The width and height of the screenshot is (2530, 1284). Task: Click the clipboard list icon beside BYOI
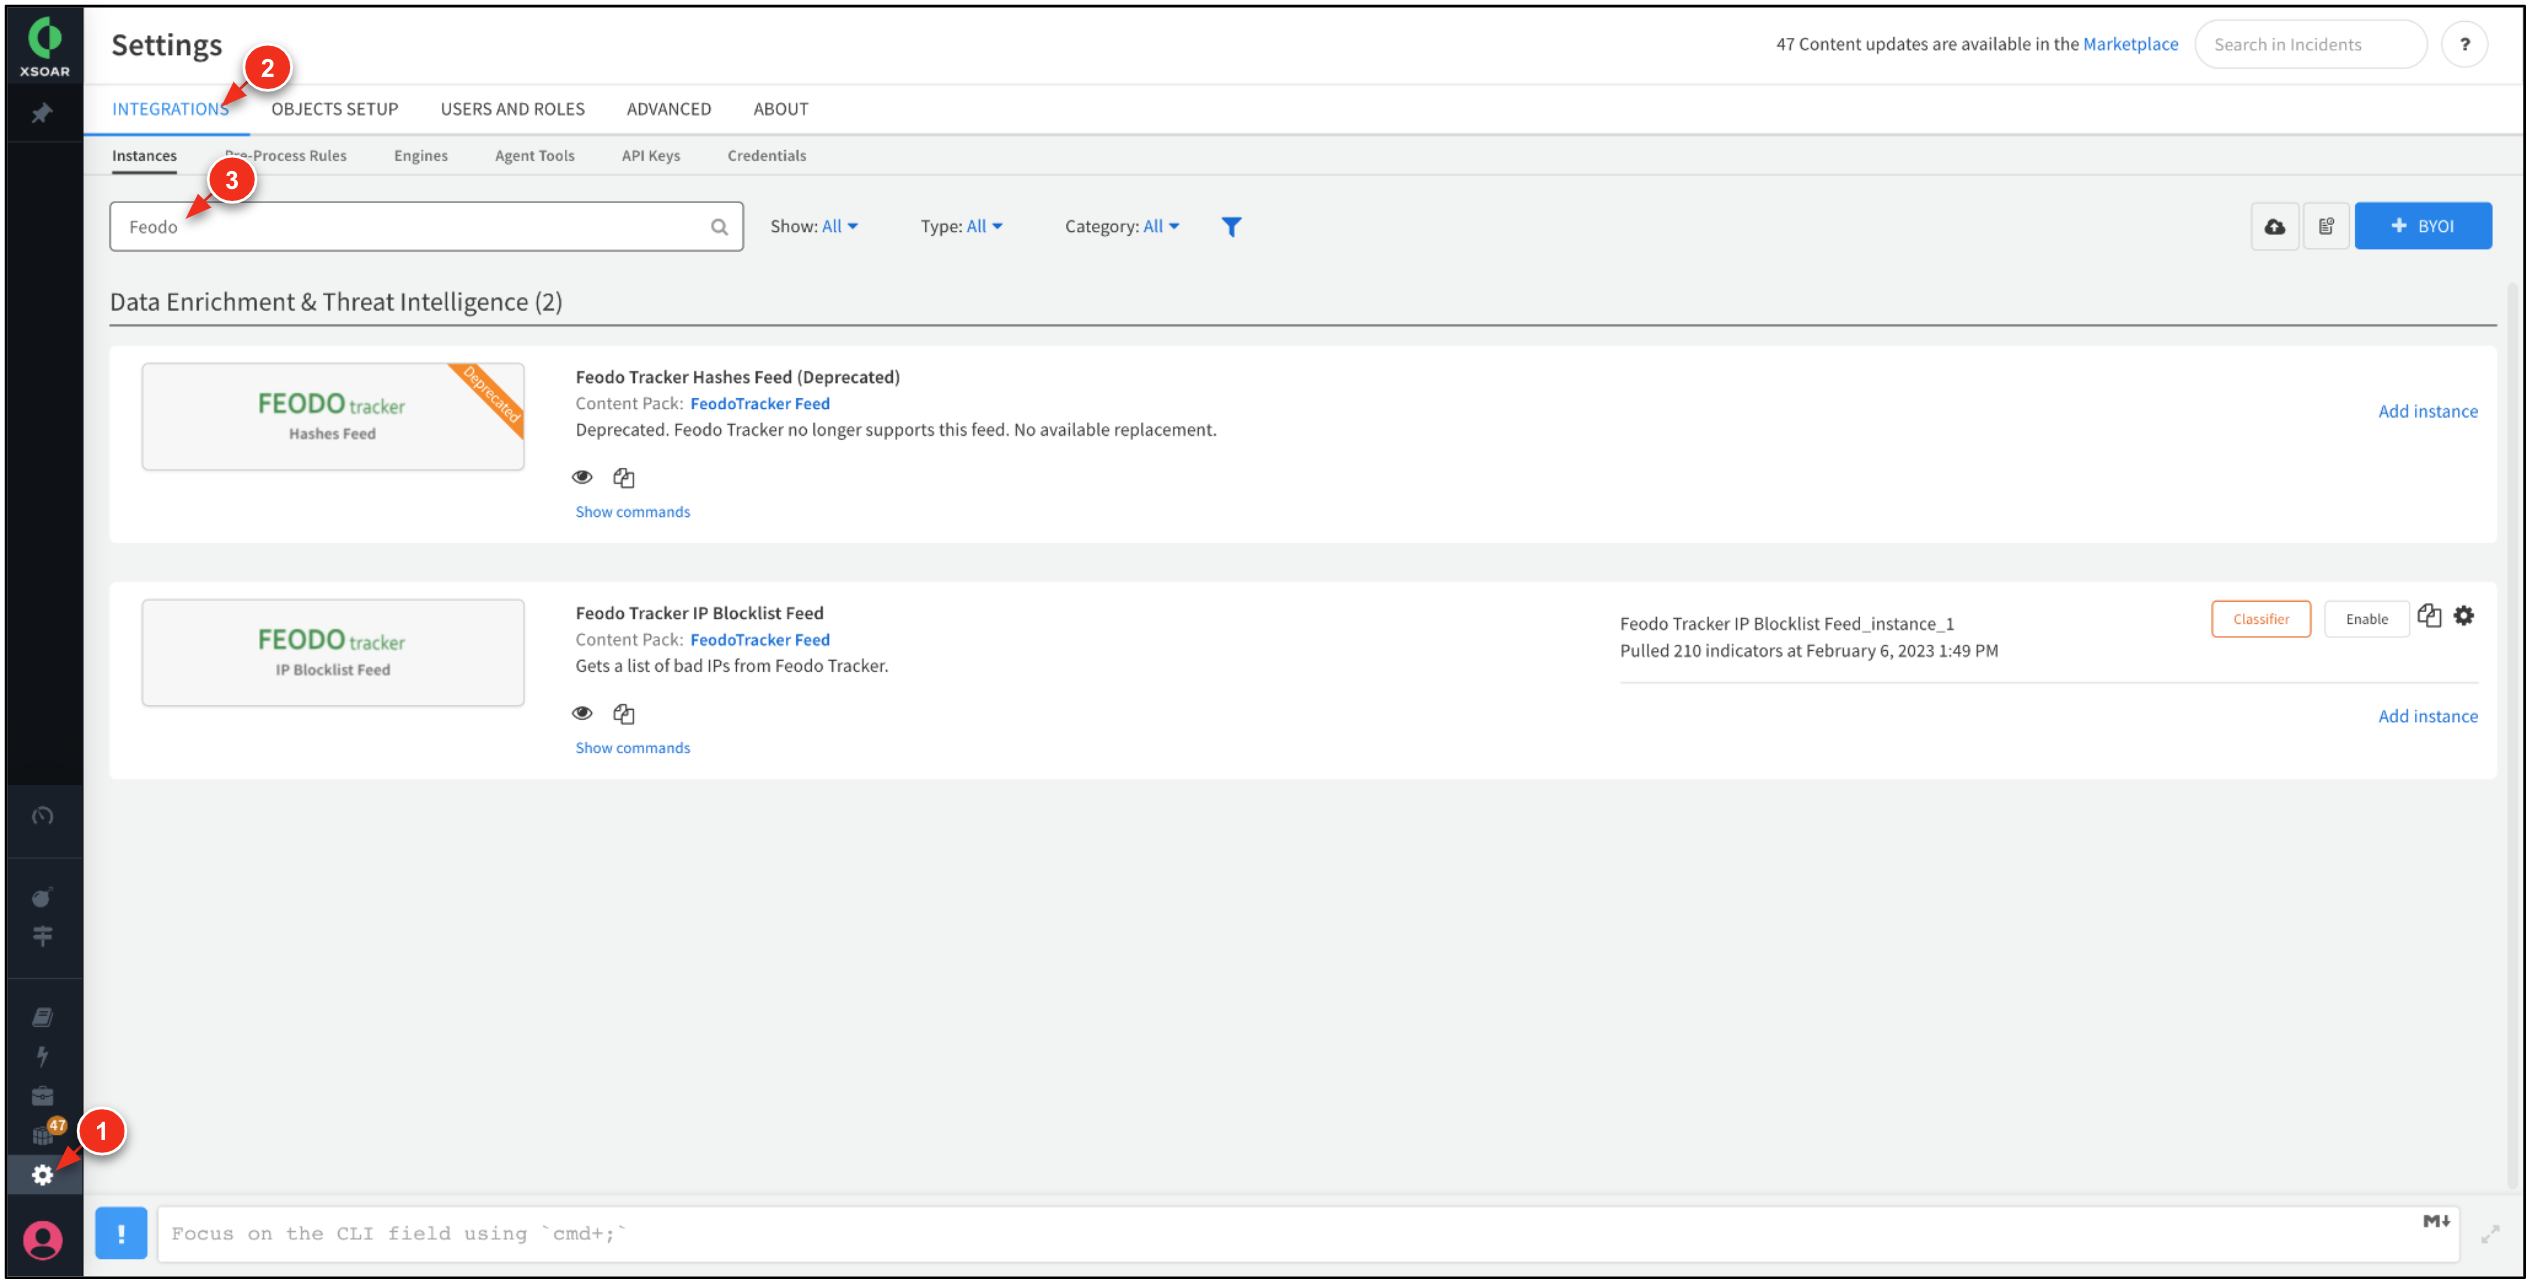(x=2326, y=226)
